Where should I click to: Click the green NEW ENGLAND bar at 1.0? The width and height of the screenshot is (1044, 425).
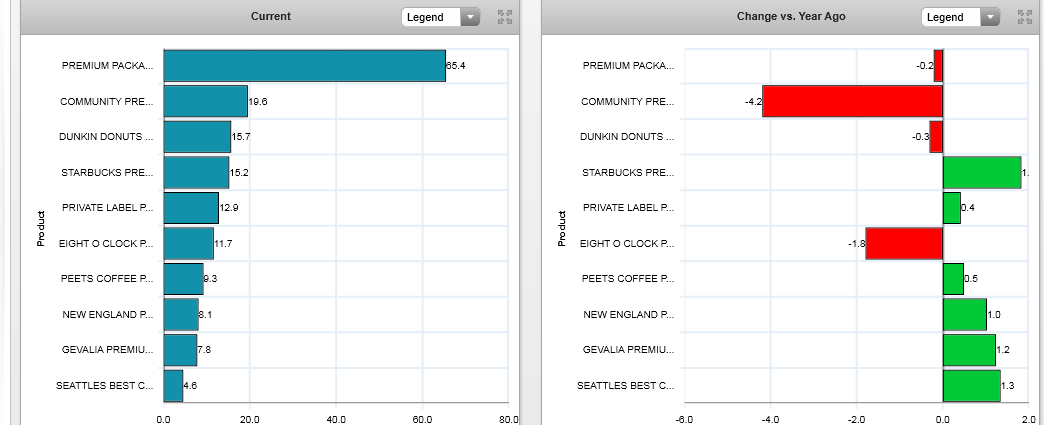coord(964,314)
